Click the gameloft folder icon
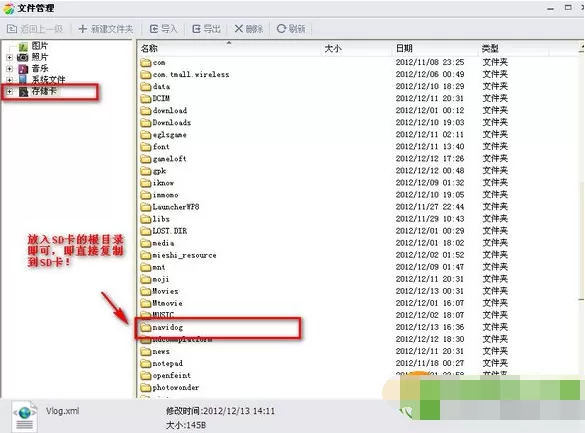The height and width of the screenshot is (433, 585). (x=146, y=159)
